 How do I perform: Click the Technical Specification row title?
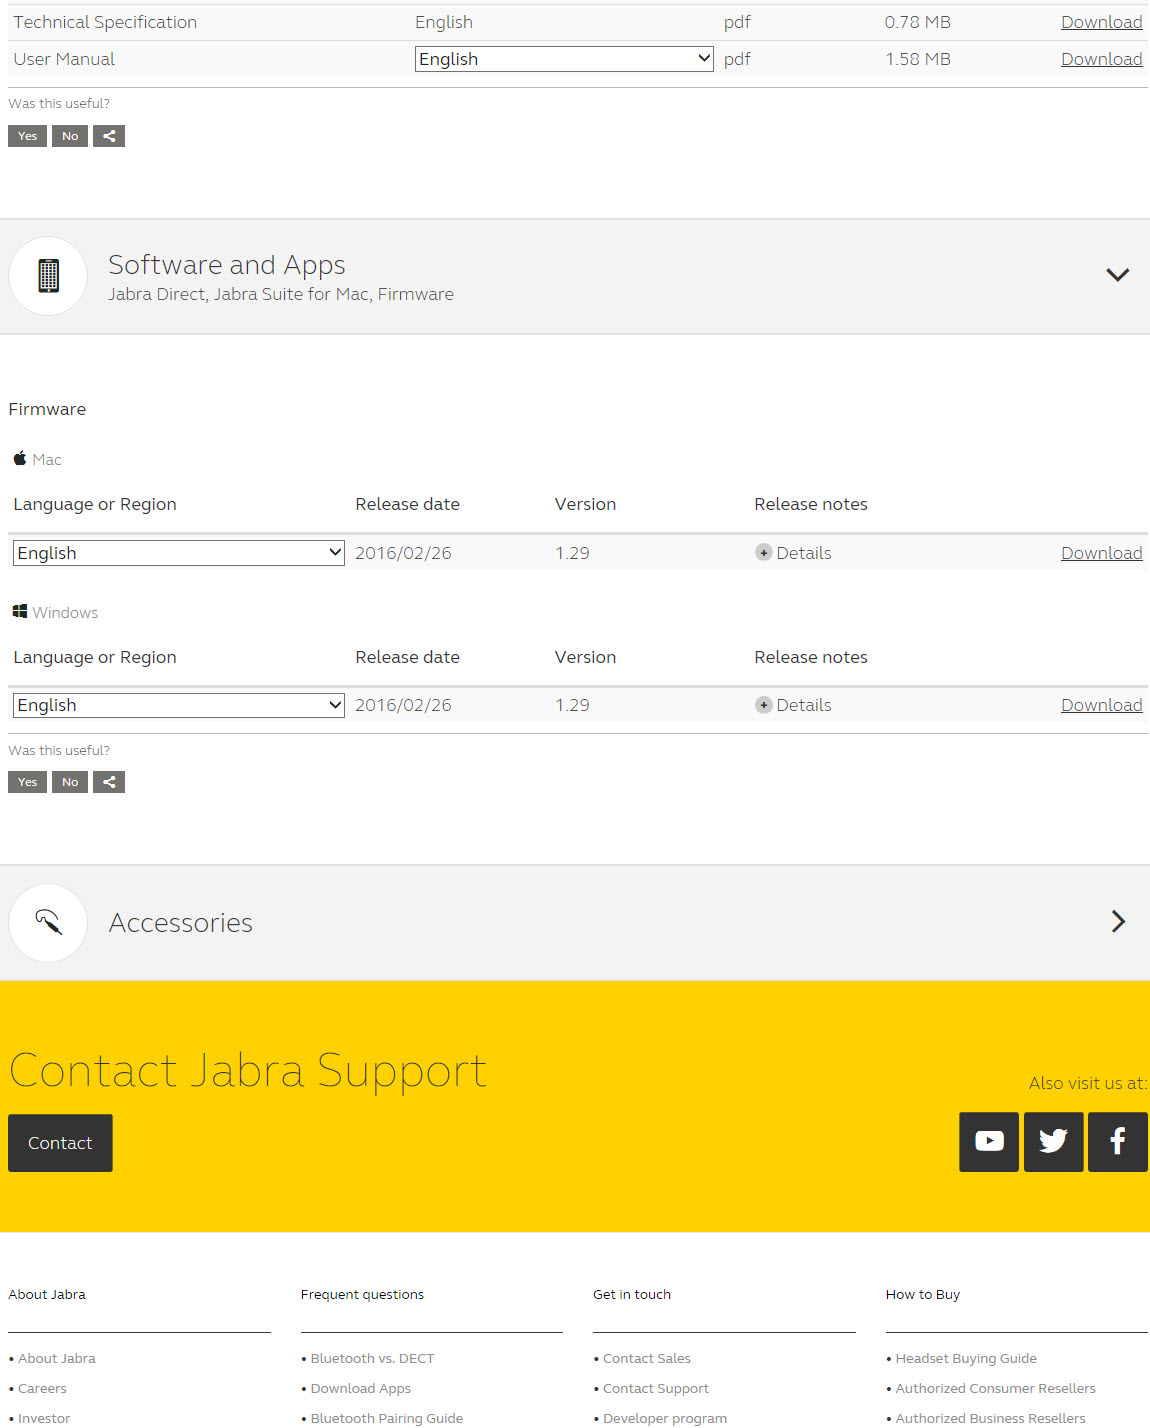click(105, 22)
